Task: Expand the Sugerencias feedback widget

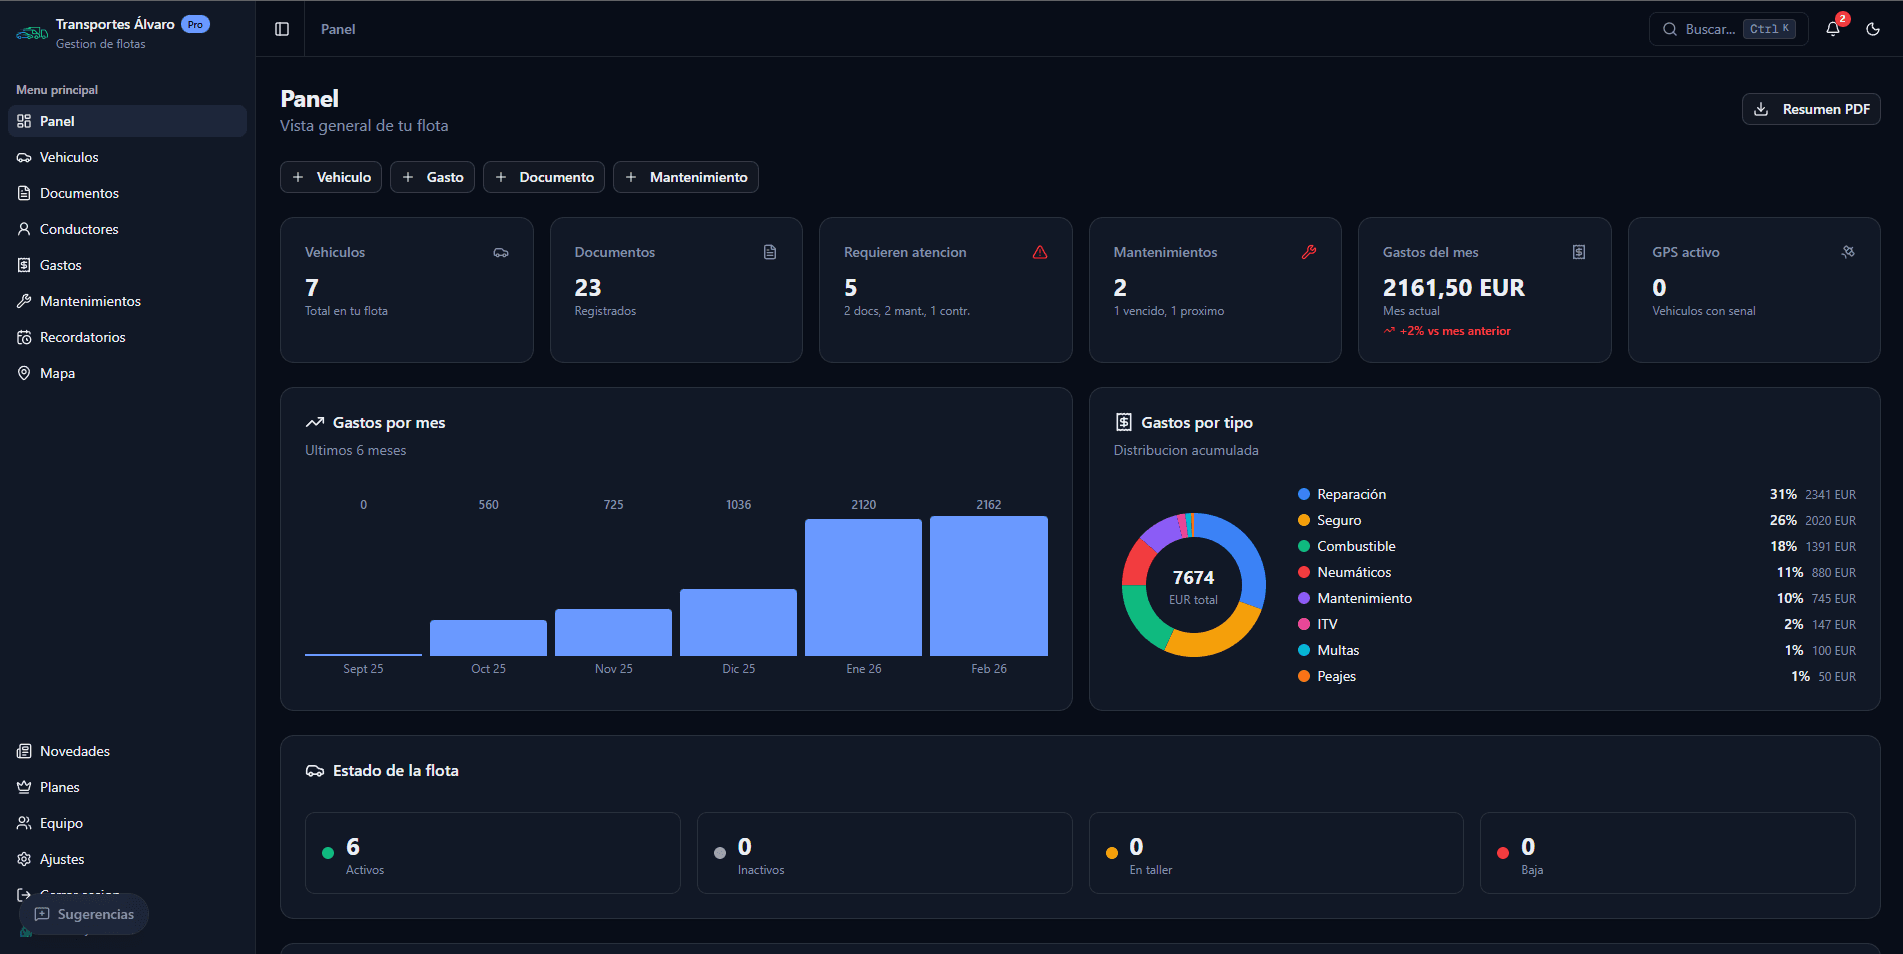Action: (84, 913)
